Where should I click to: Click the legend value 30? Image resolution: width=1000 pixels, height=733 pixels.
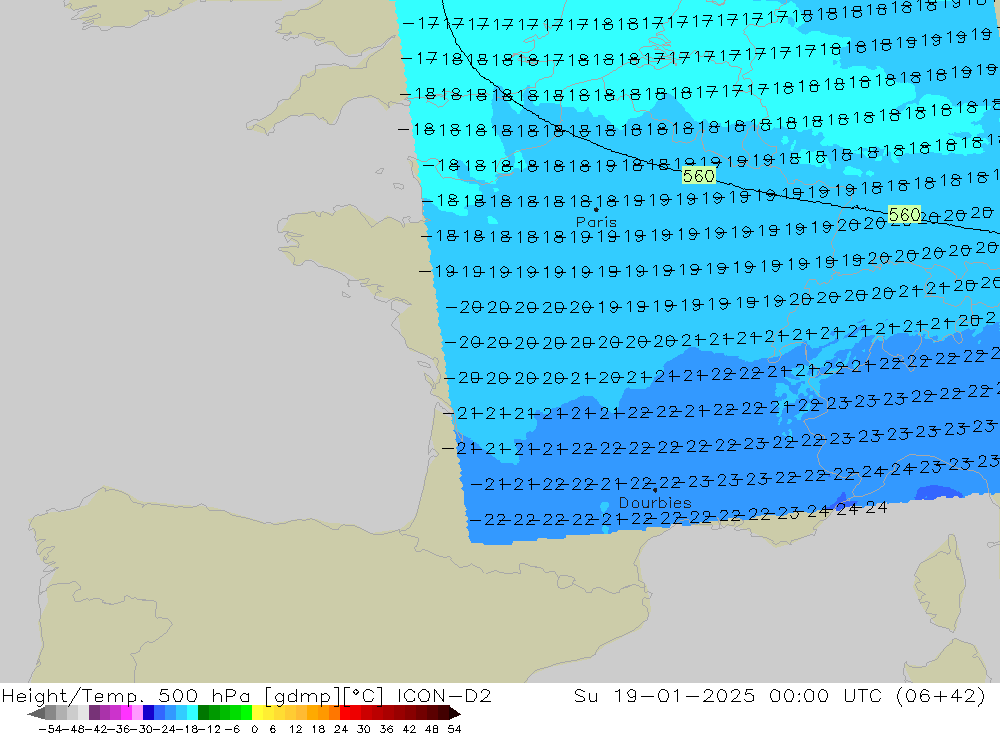click(364, 729)
